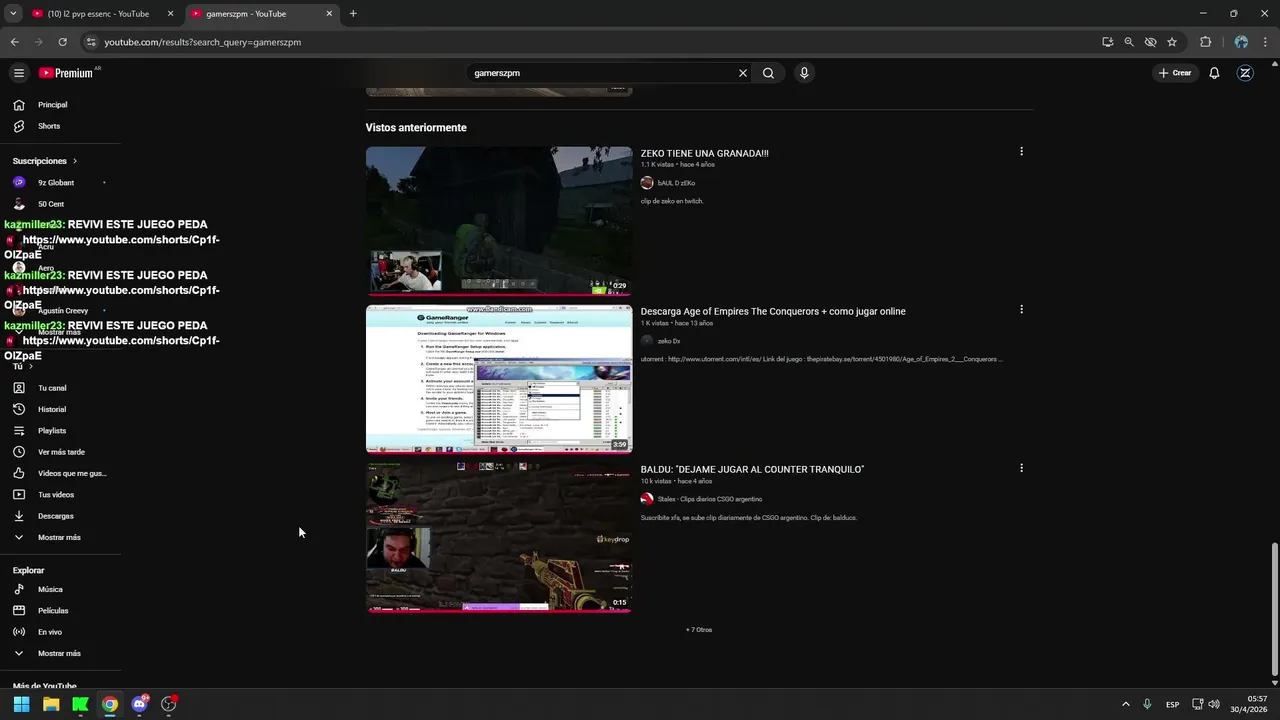Open Descargas in the sidebar
Screen dimensions: 1280x720
pyautogui.click(x=60, y=516)
